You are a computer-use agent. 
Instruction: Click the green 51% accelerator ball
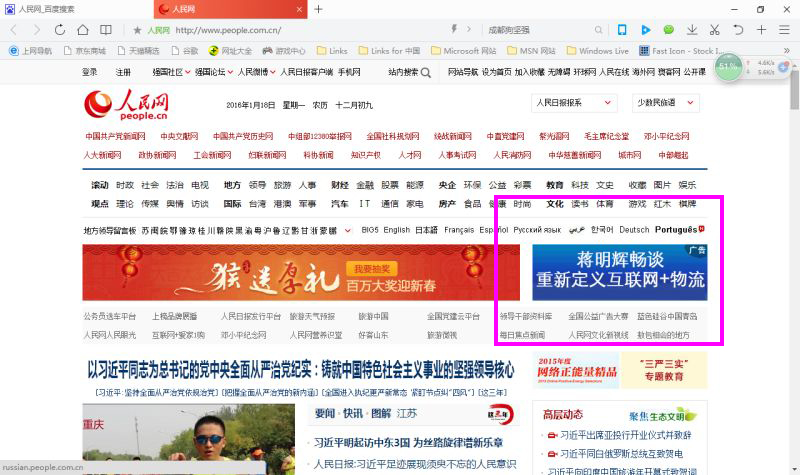pyautogui.click(x=728, y=67)
